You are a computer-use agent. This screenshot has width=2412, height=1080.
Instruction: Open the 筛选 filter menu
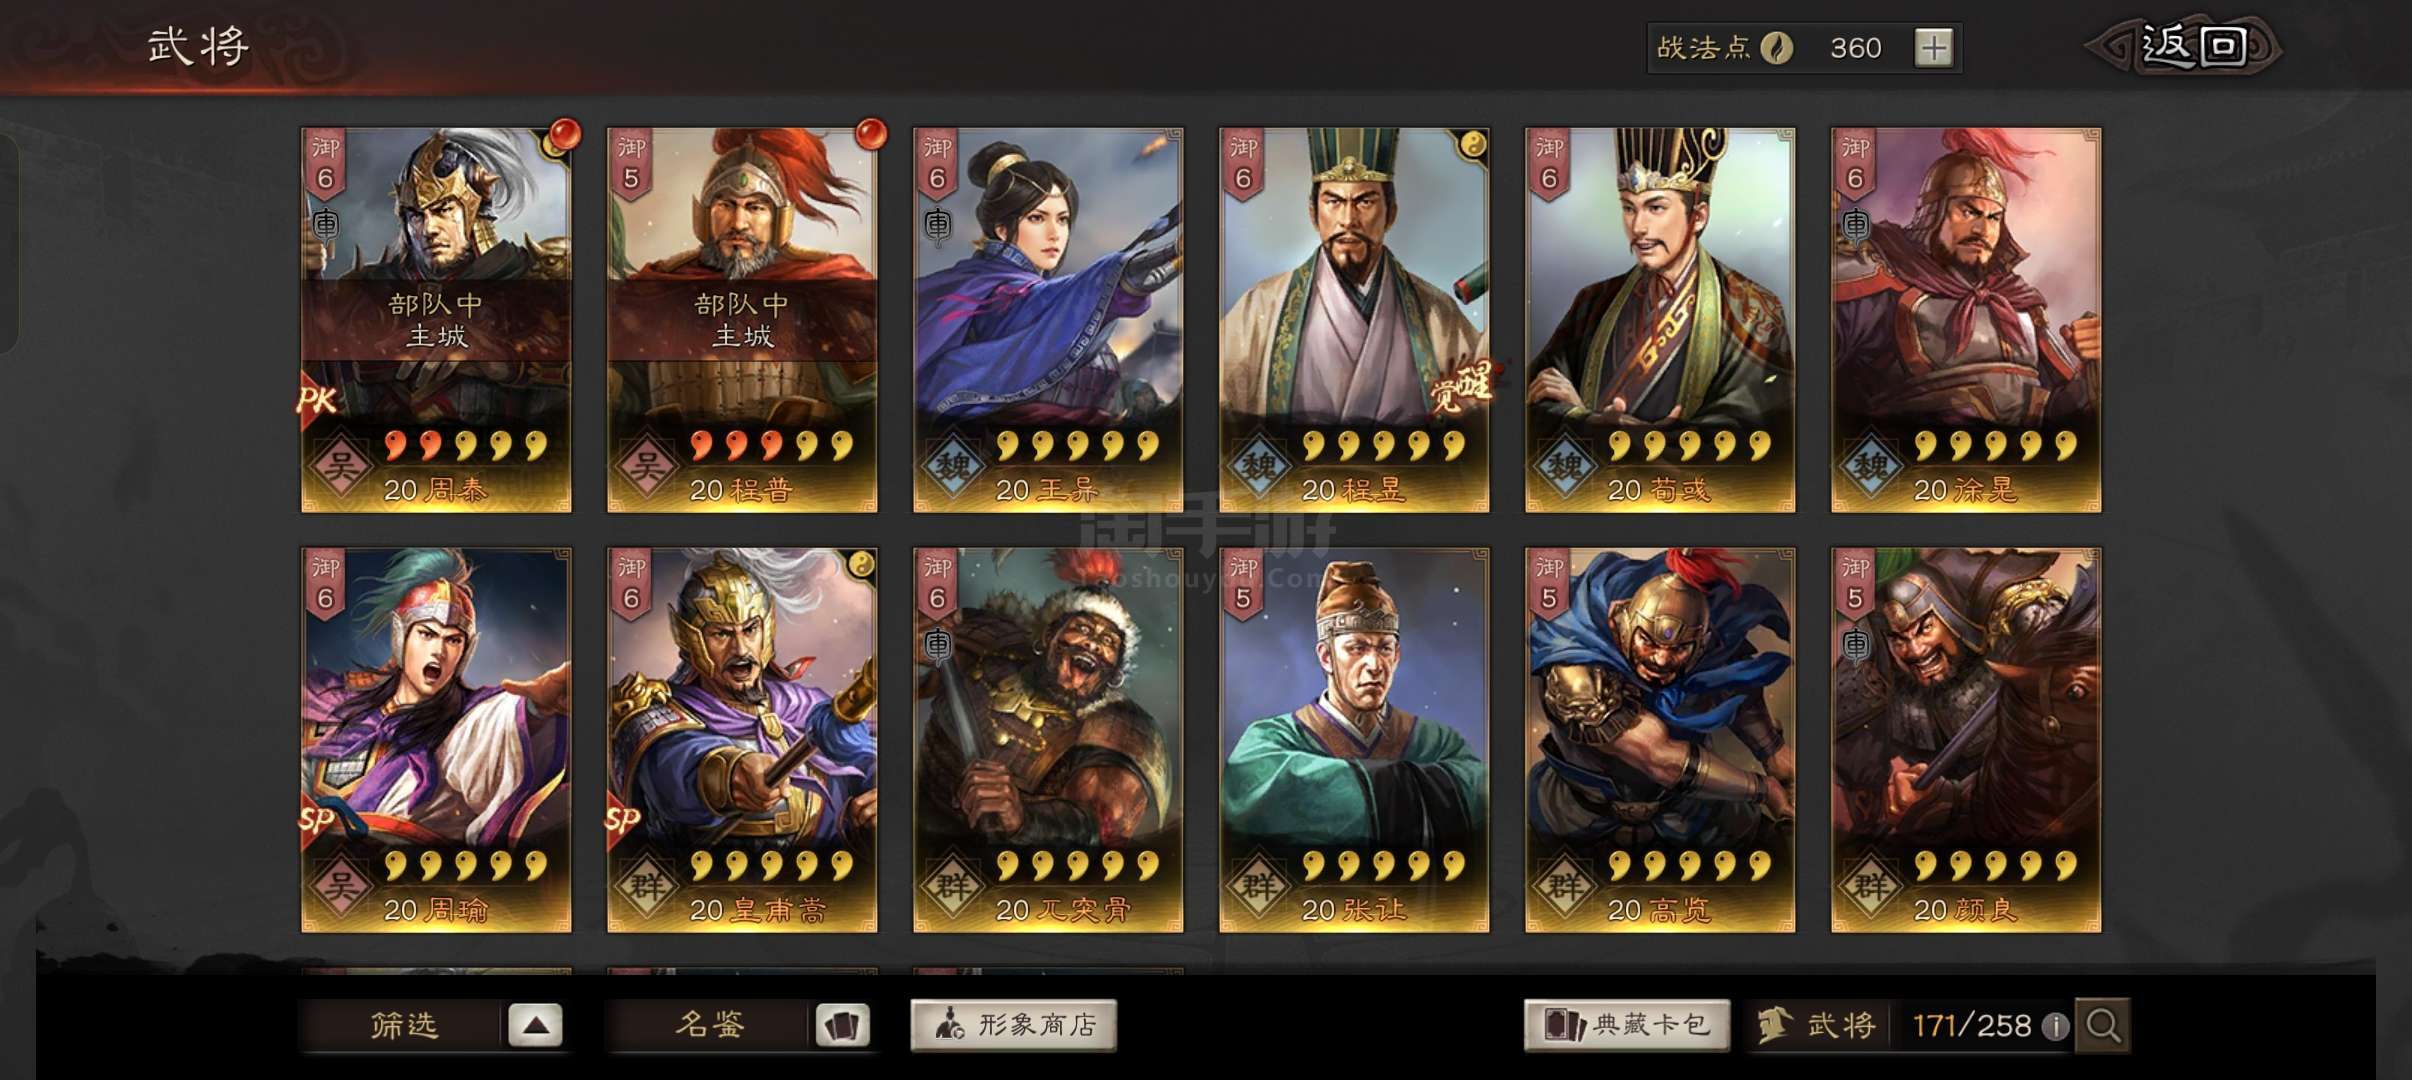[404, 1025]
